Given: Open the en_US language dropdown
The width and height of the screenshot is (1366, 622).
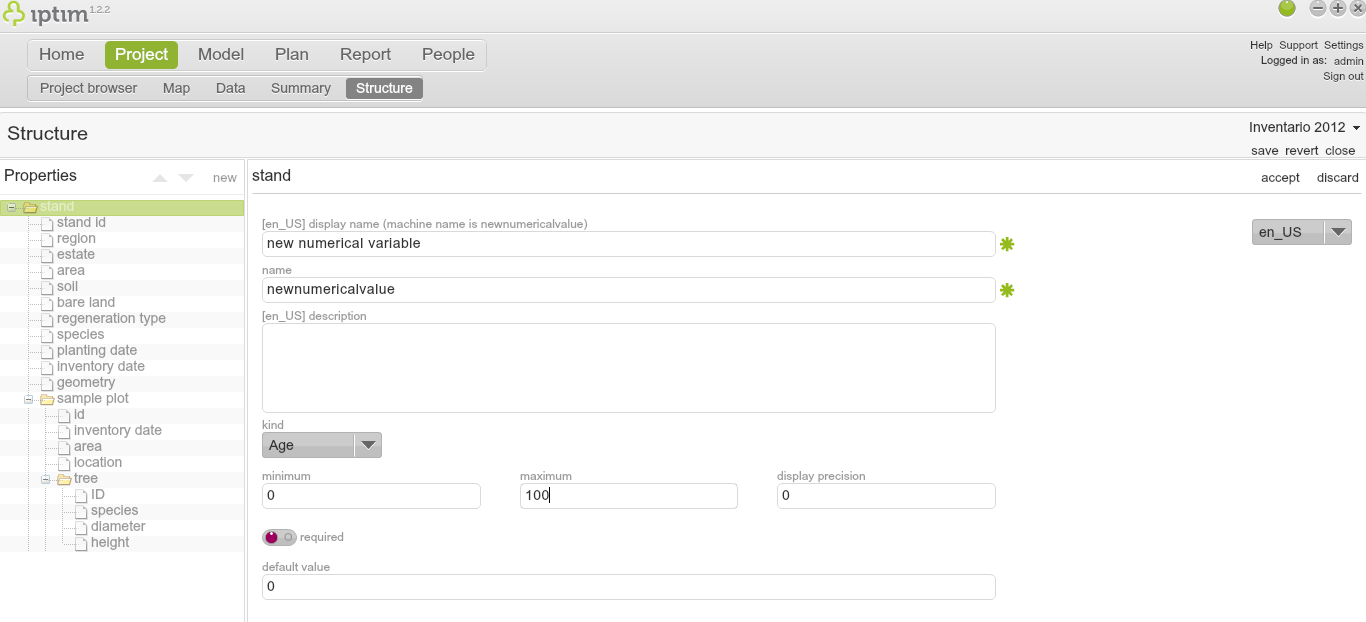Looking at the screenshot, I should pyautogui.click(x=1301, y=232).
